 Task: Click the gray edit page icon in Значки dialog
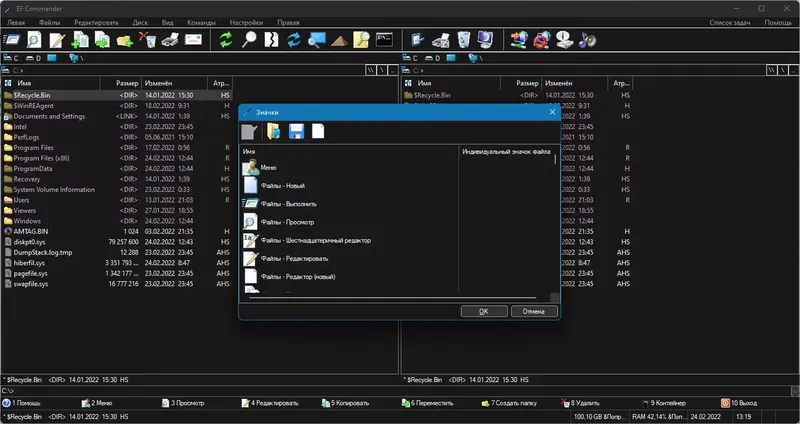point(249,132)
